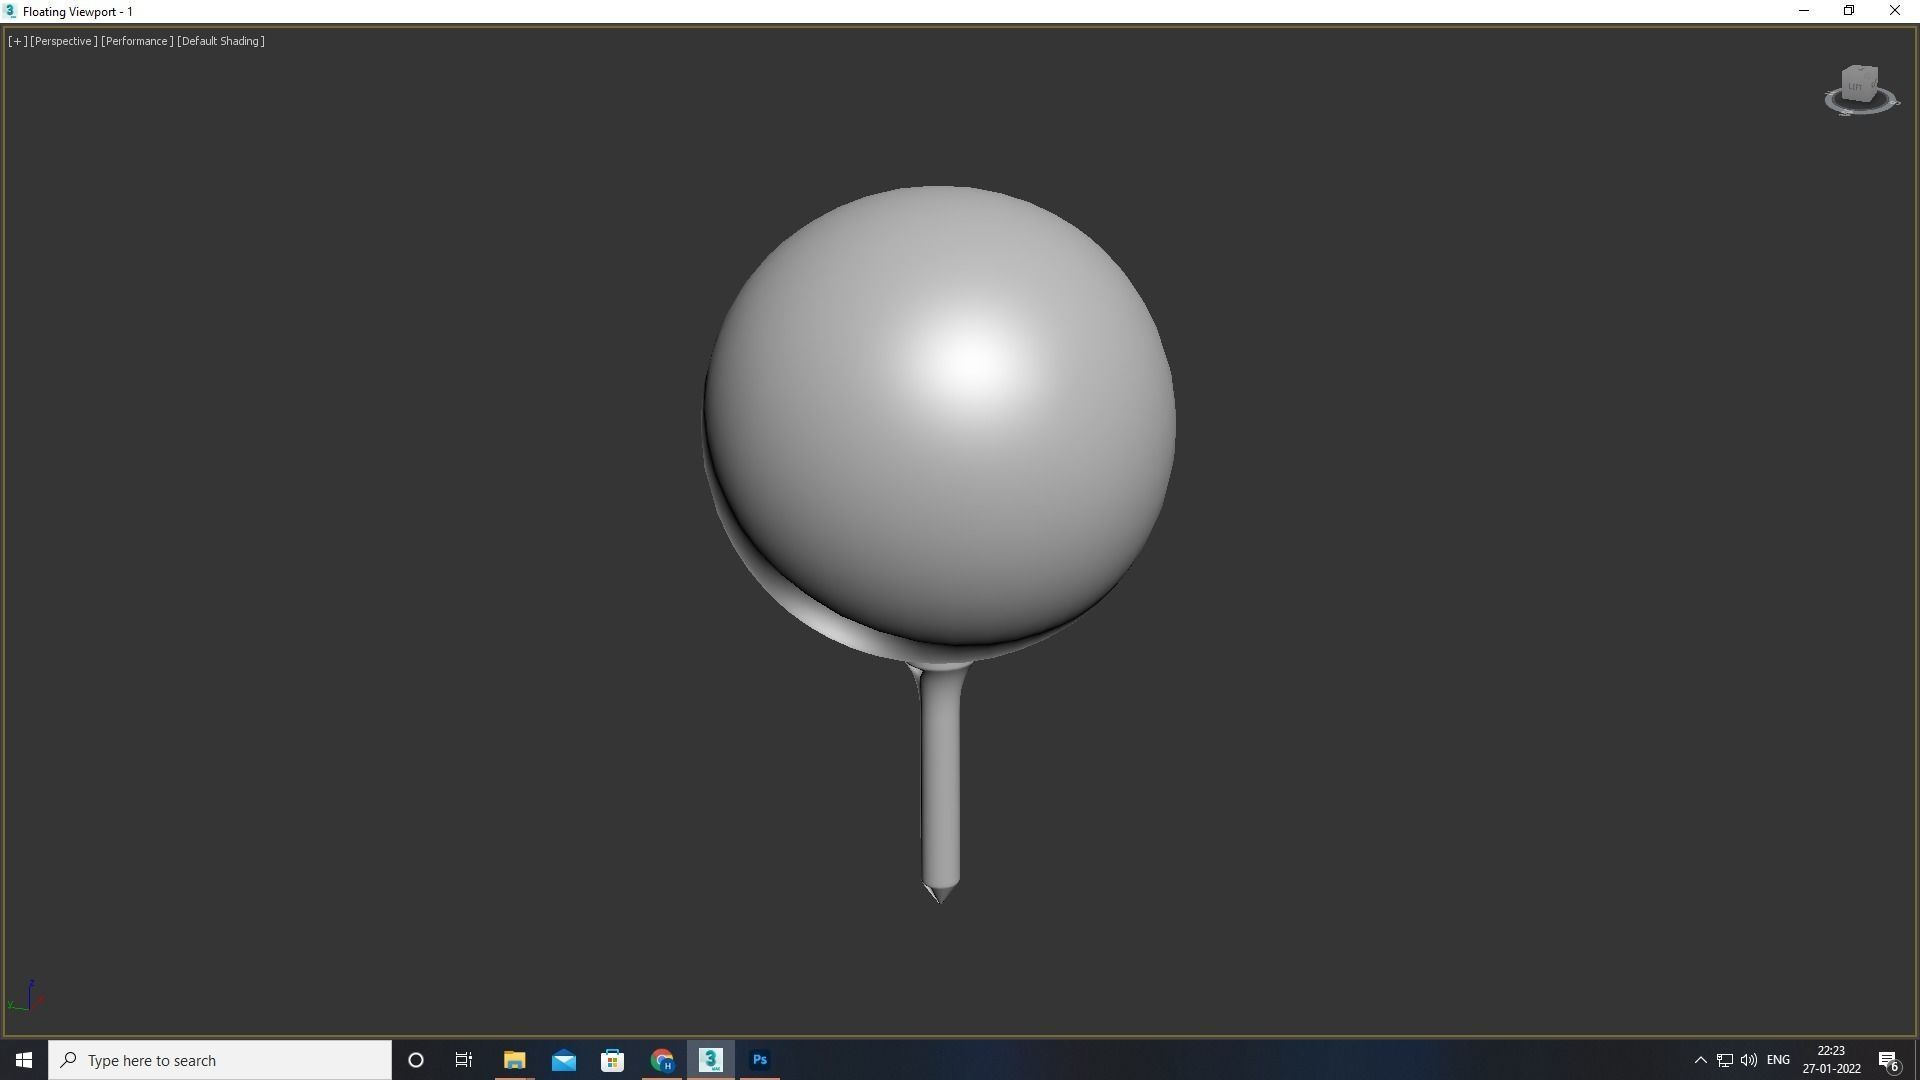Click the ViewCube Left face
The image size is (1920, 1080).
click(x=1856, y=86)
